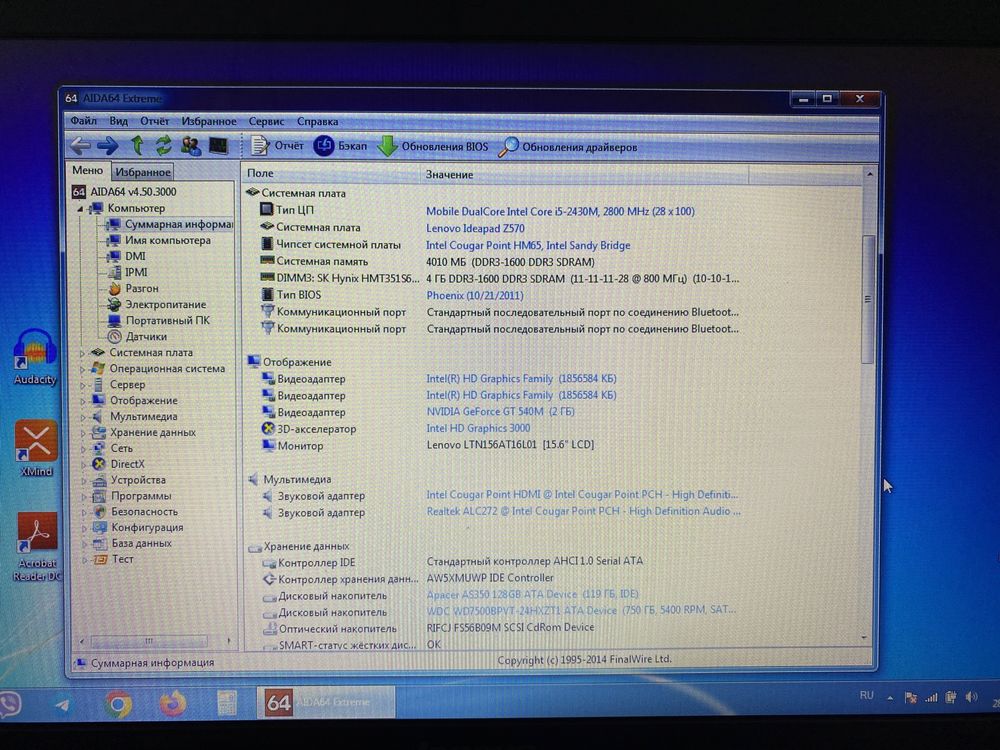
Task: Expand Мультимедиа tree node in sidebar
Action: click(x=82, y=416)
